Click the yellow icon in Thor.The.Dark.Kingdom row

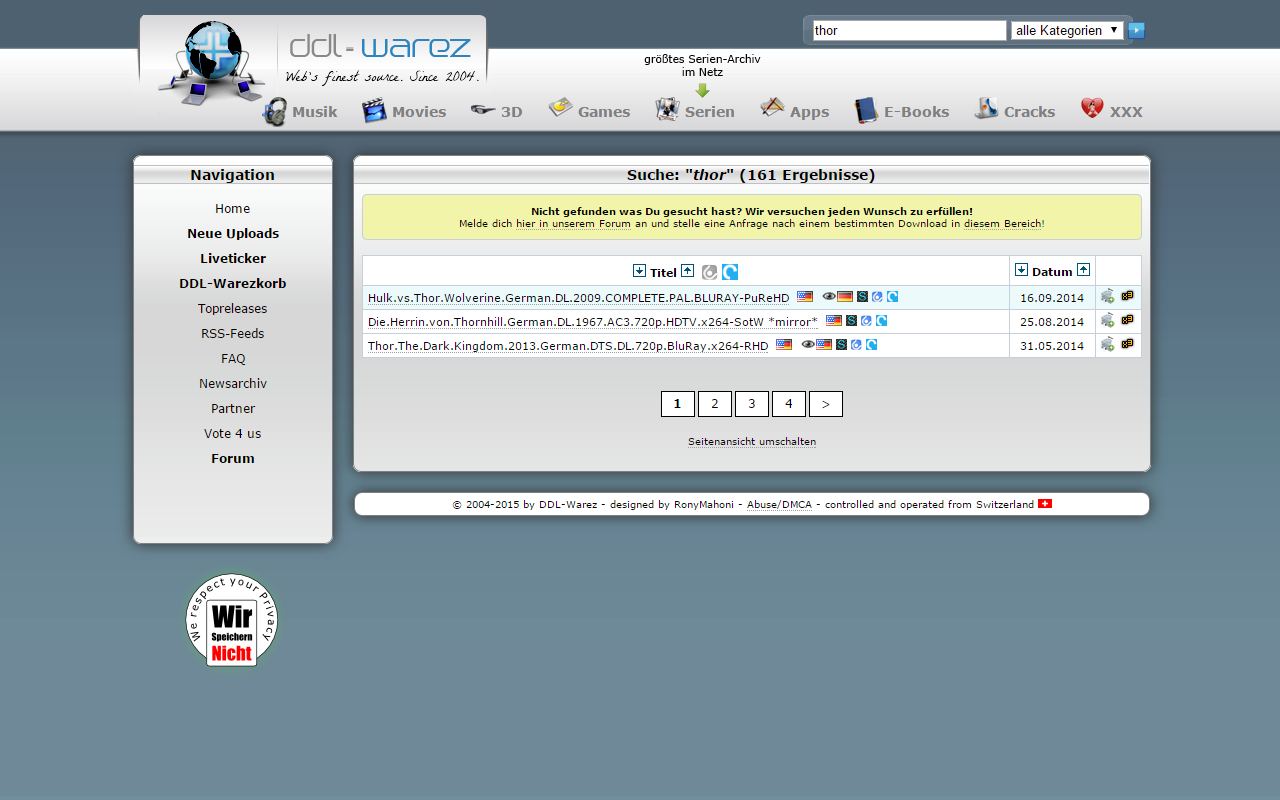coord(1128,344)
